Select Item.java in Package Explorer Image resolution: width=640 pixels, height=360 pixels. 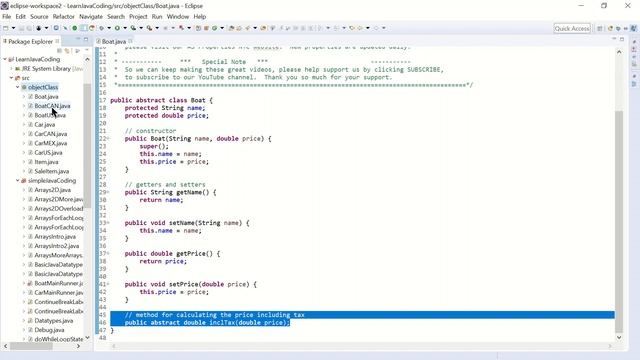46,162
